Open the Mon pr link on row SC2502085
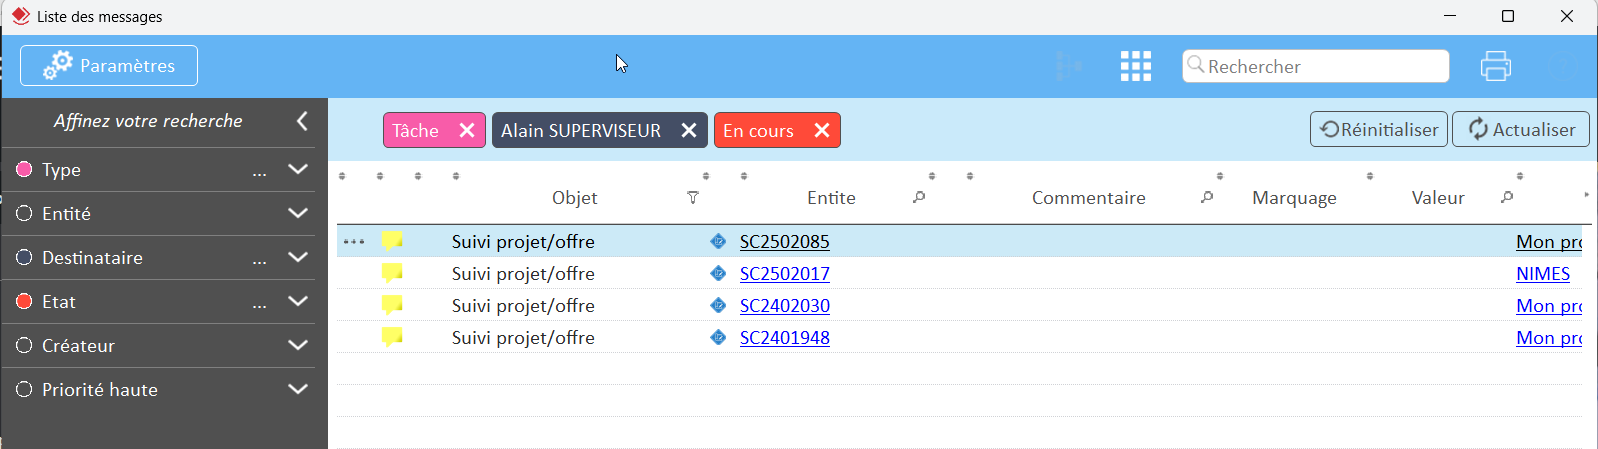Viewport: 1598px width, 449px height. tap(1549, 242)
